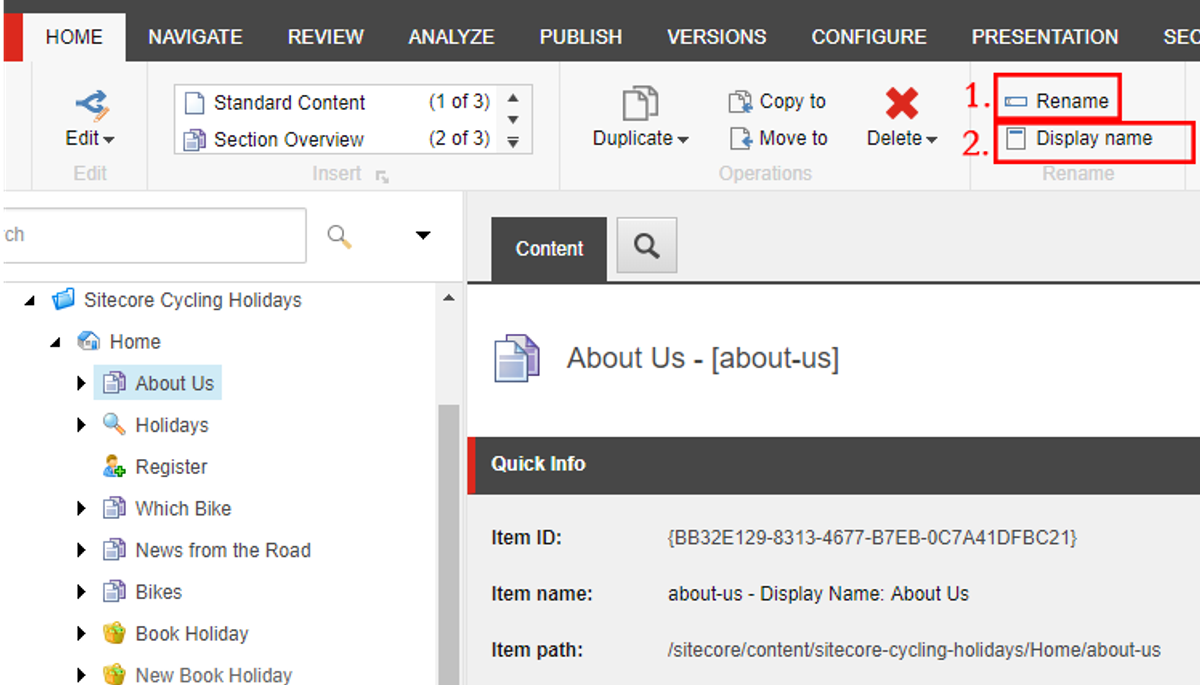The height and width of the screenshot is (685, 1200).
Task: Expand the Book Holiday tree node
Action: [81, 634]
